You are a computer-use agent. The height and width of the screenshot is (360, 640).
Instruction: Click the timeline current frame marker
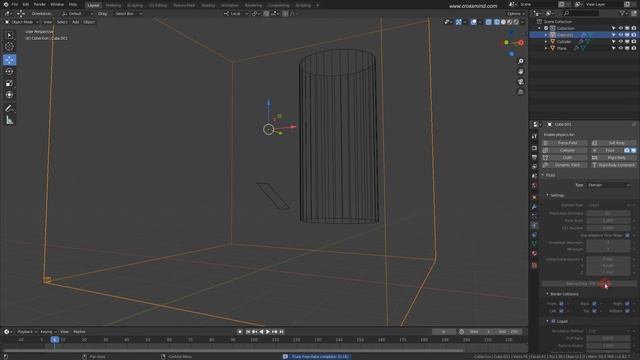[54, 340]
